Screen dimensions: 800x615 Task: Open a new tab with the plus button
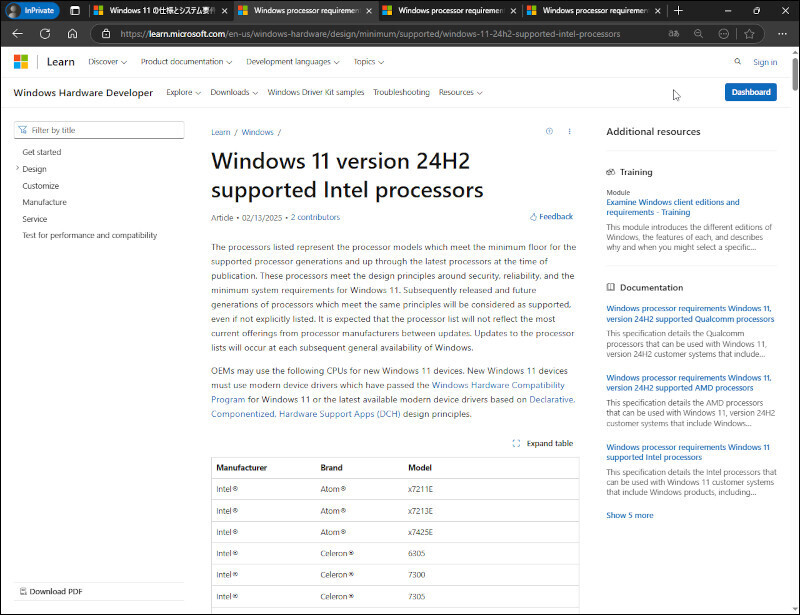[x=678, y=10]
